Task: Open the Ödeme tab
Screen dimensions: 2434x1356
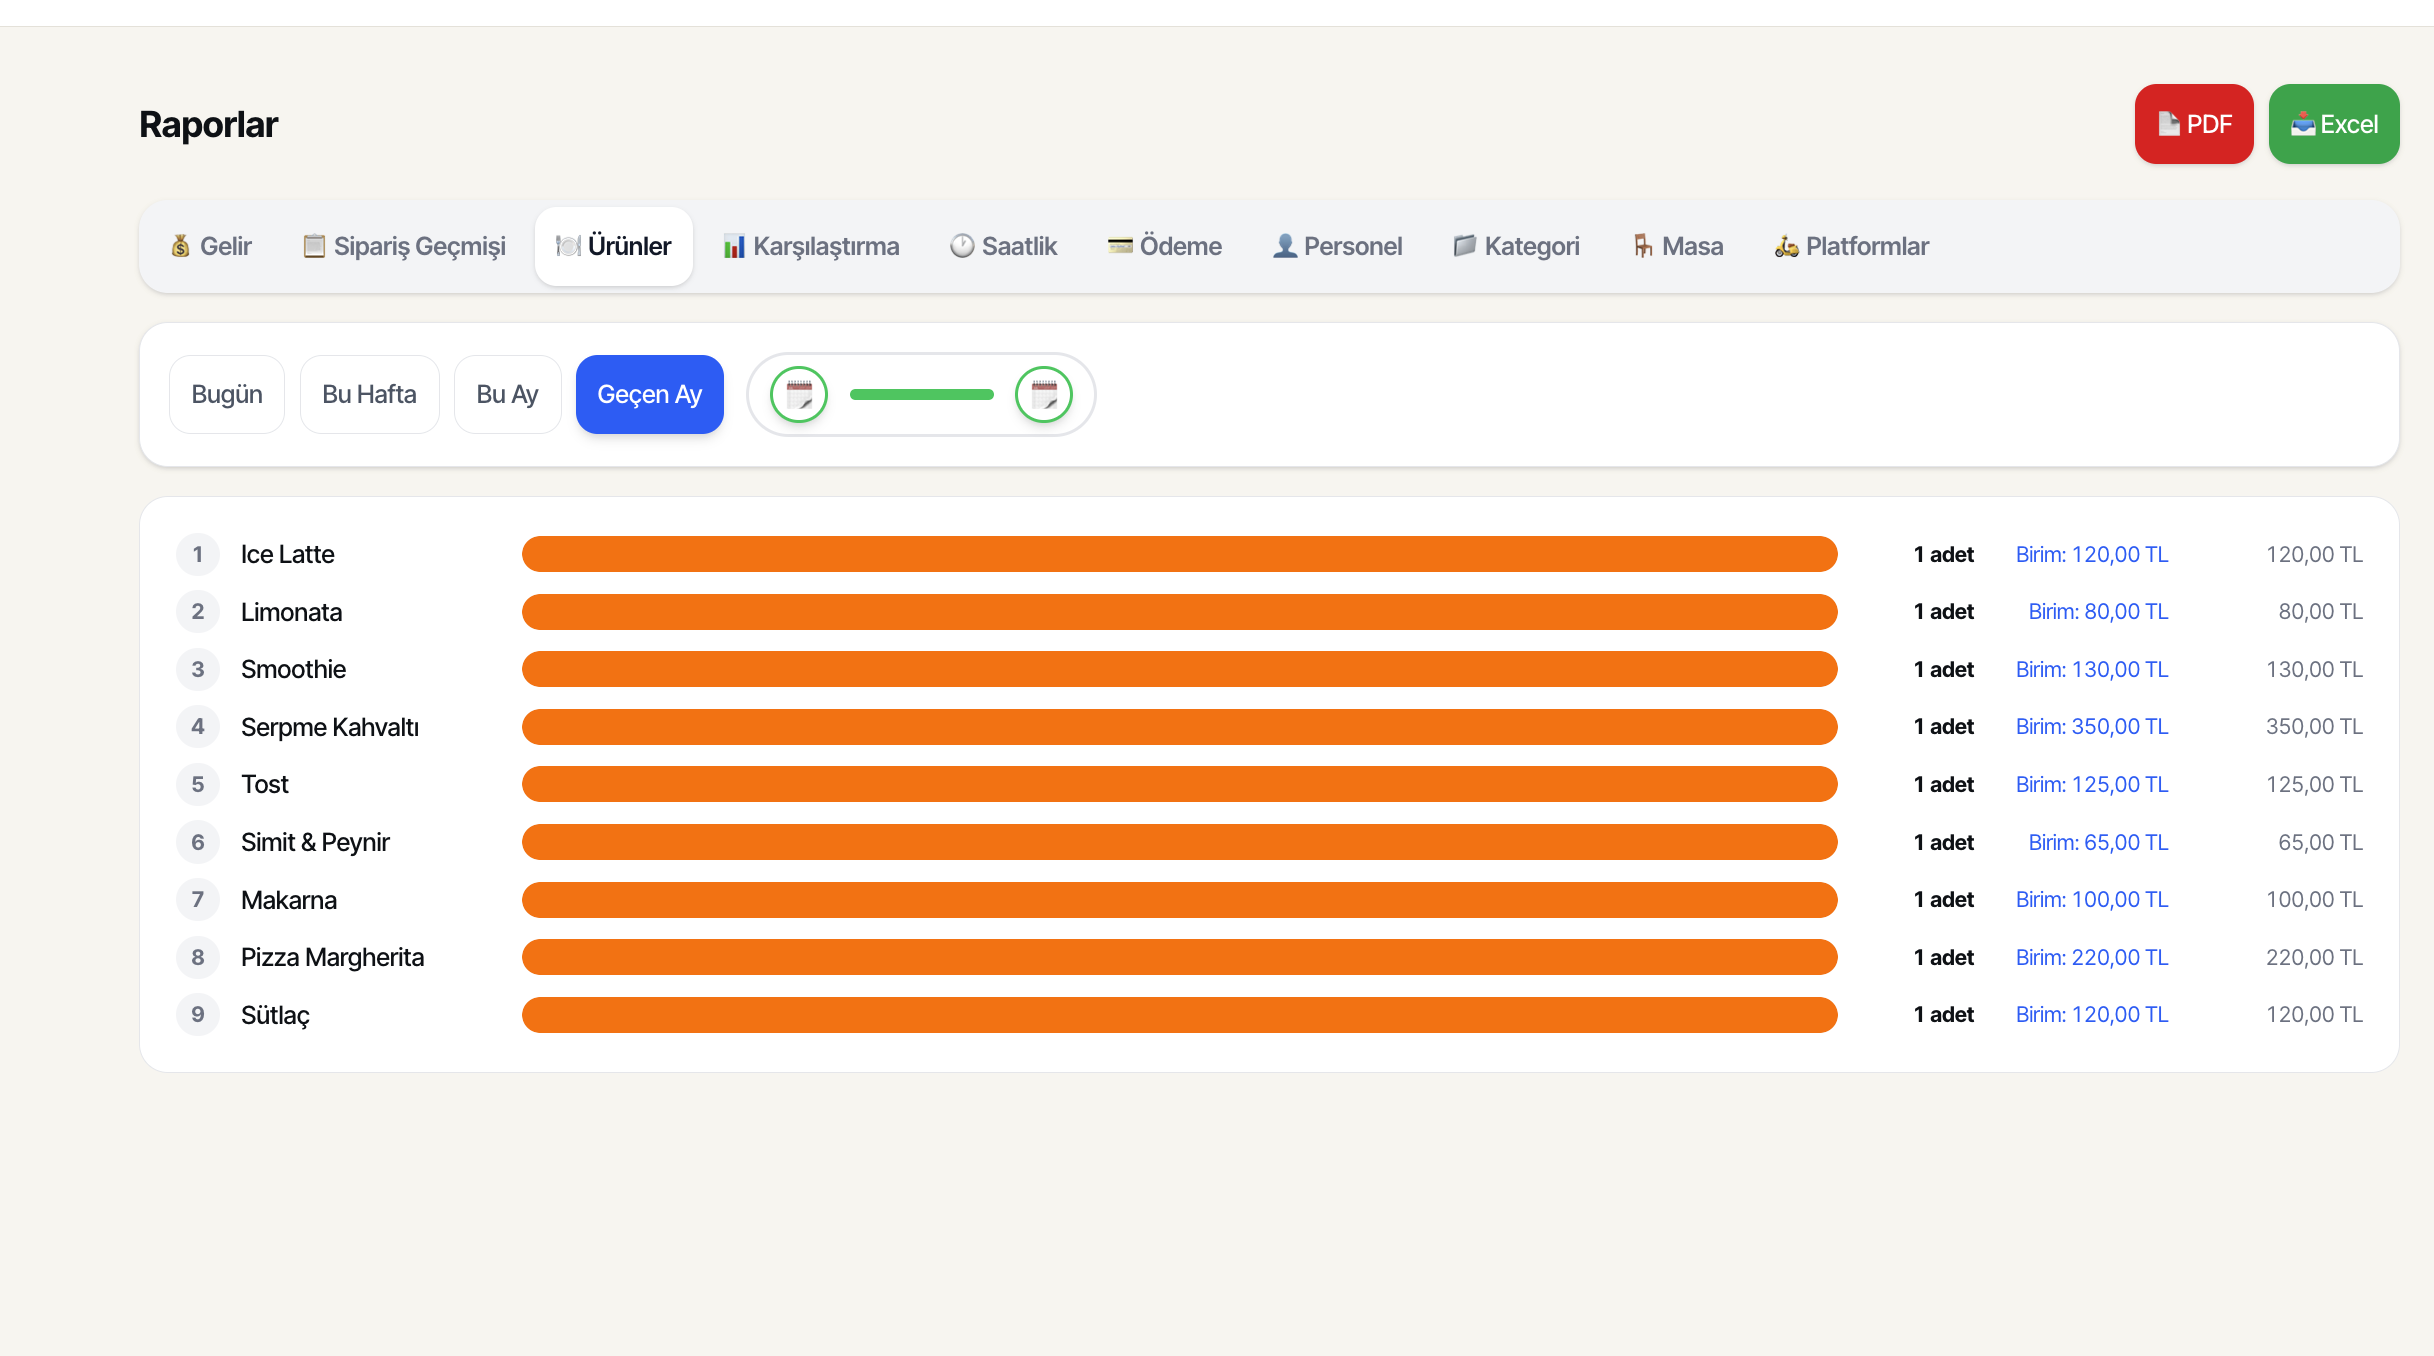Action: (1165, 246)
